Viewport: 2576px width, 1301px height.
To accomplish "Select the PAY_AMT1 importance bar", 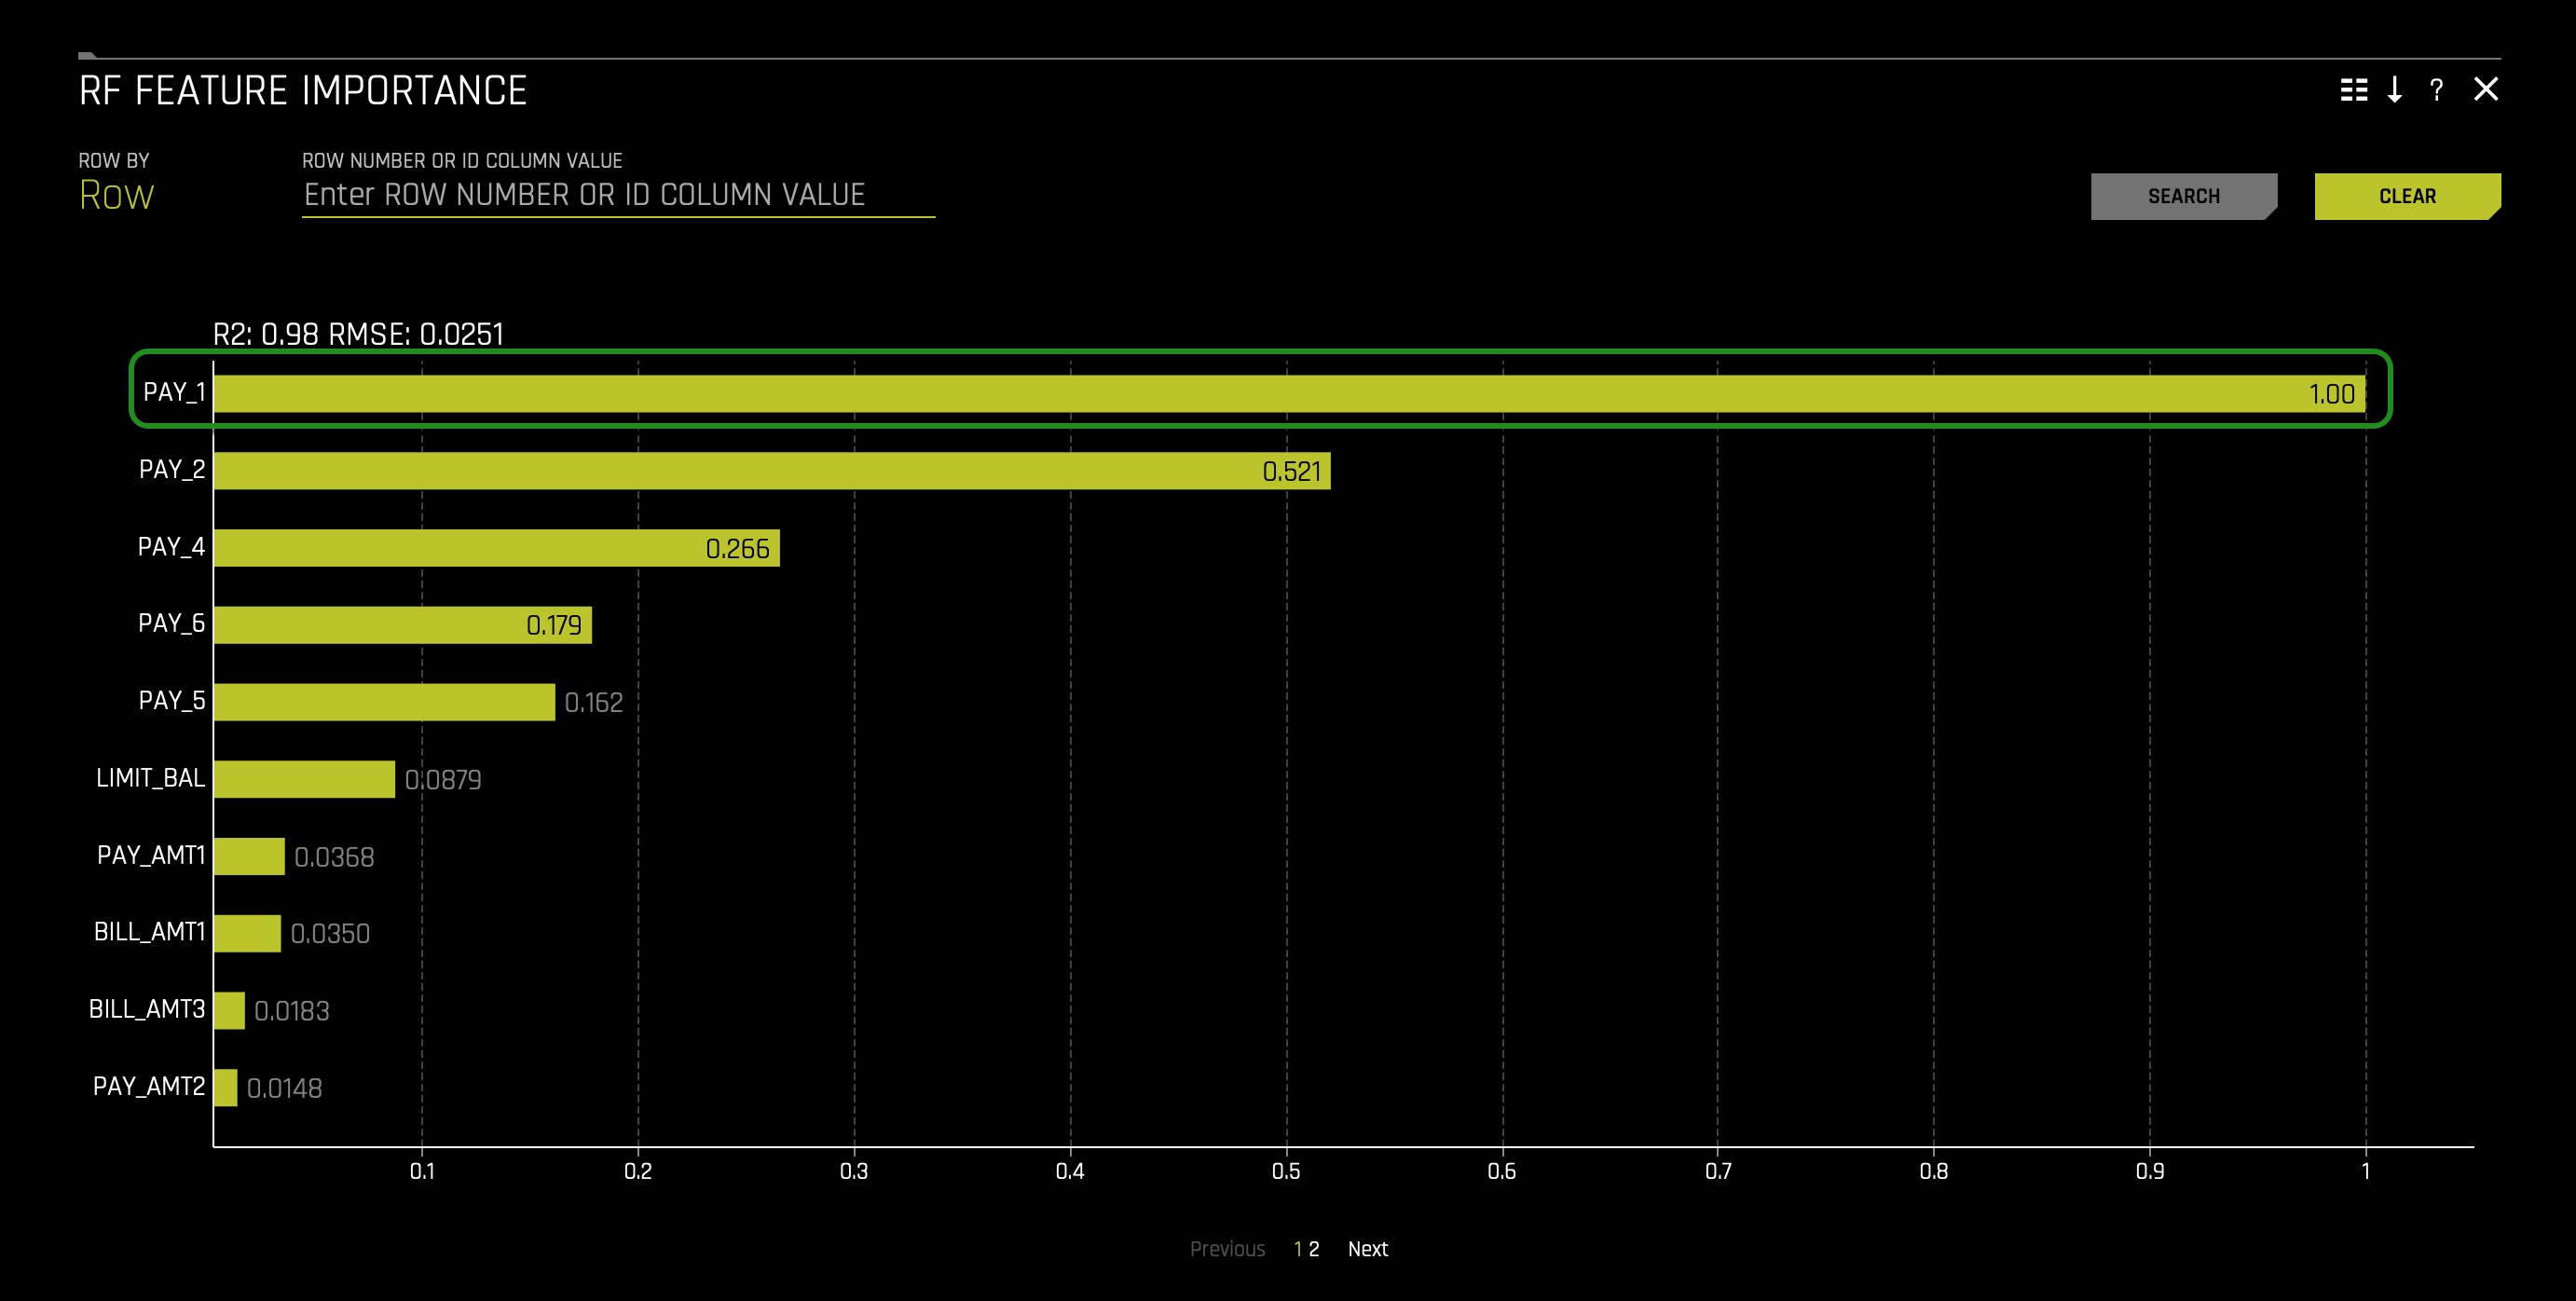I will pos(249,856).
